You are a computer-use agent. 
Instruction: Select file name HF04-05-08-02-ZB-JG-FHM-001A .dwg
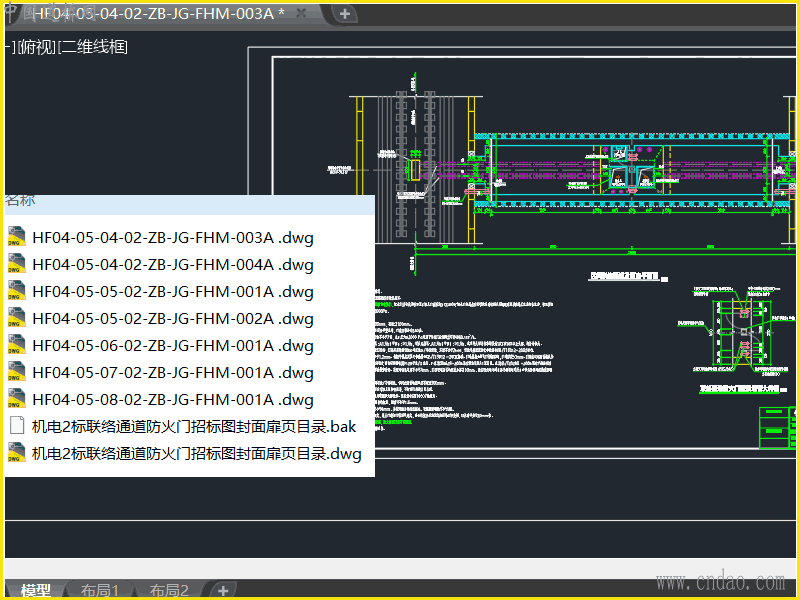tap(172, 400)
